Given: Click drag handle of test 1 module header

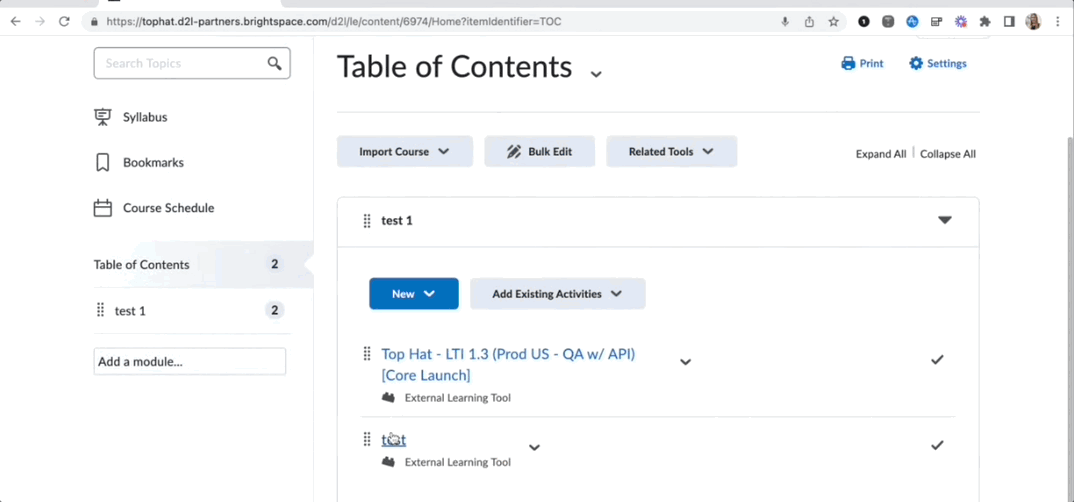Looking at the screenshot, I should [x=366, y=221].
